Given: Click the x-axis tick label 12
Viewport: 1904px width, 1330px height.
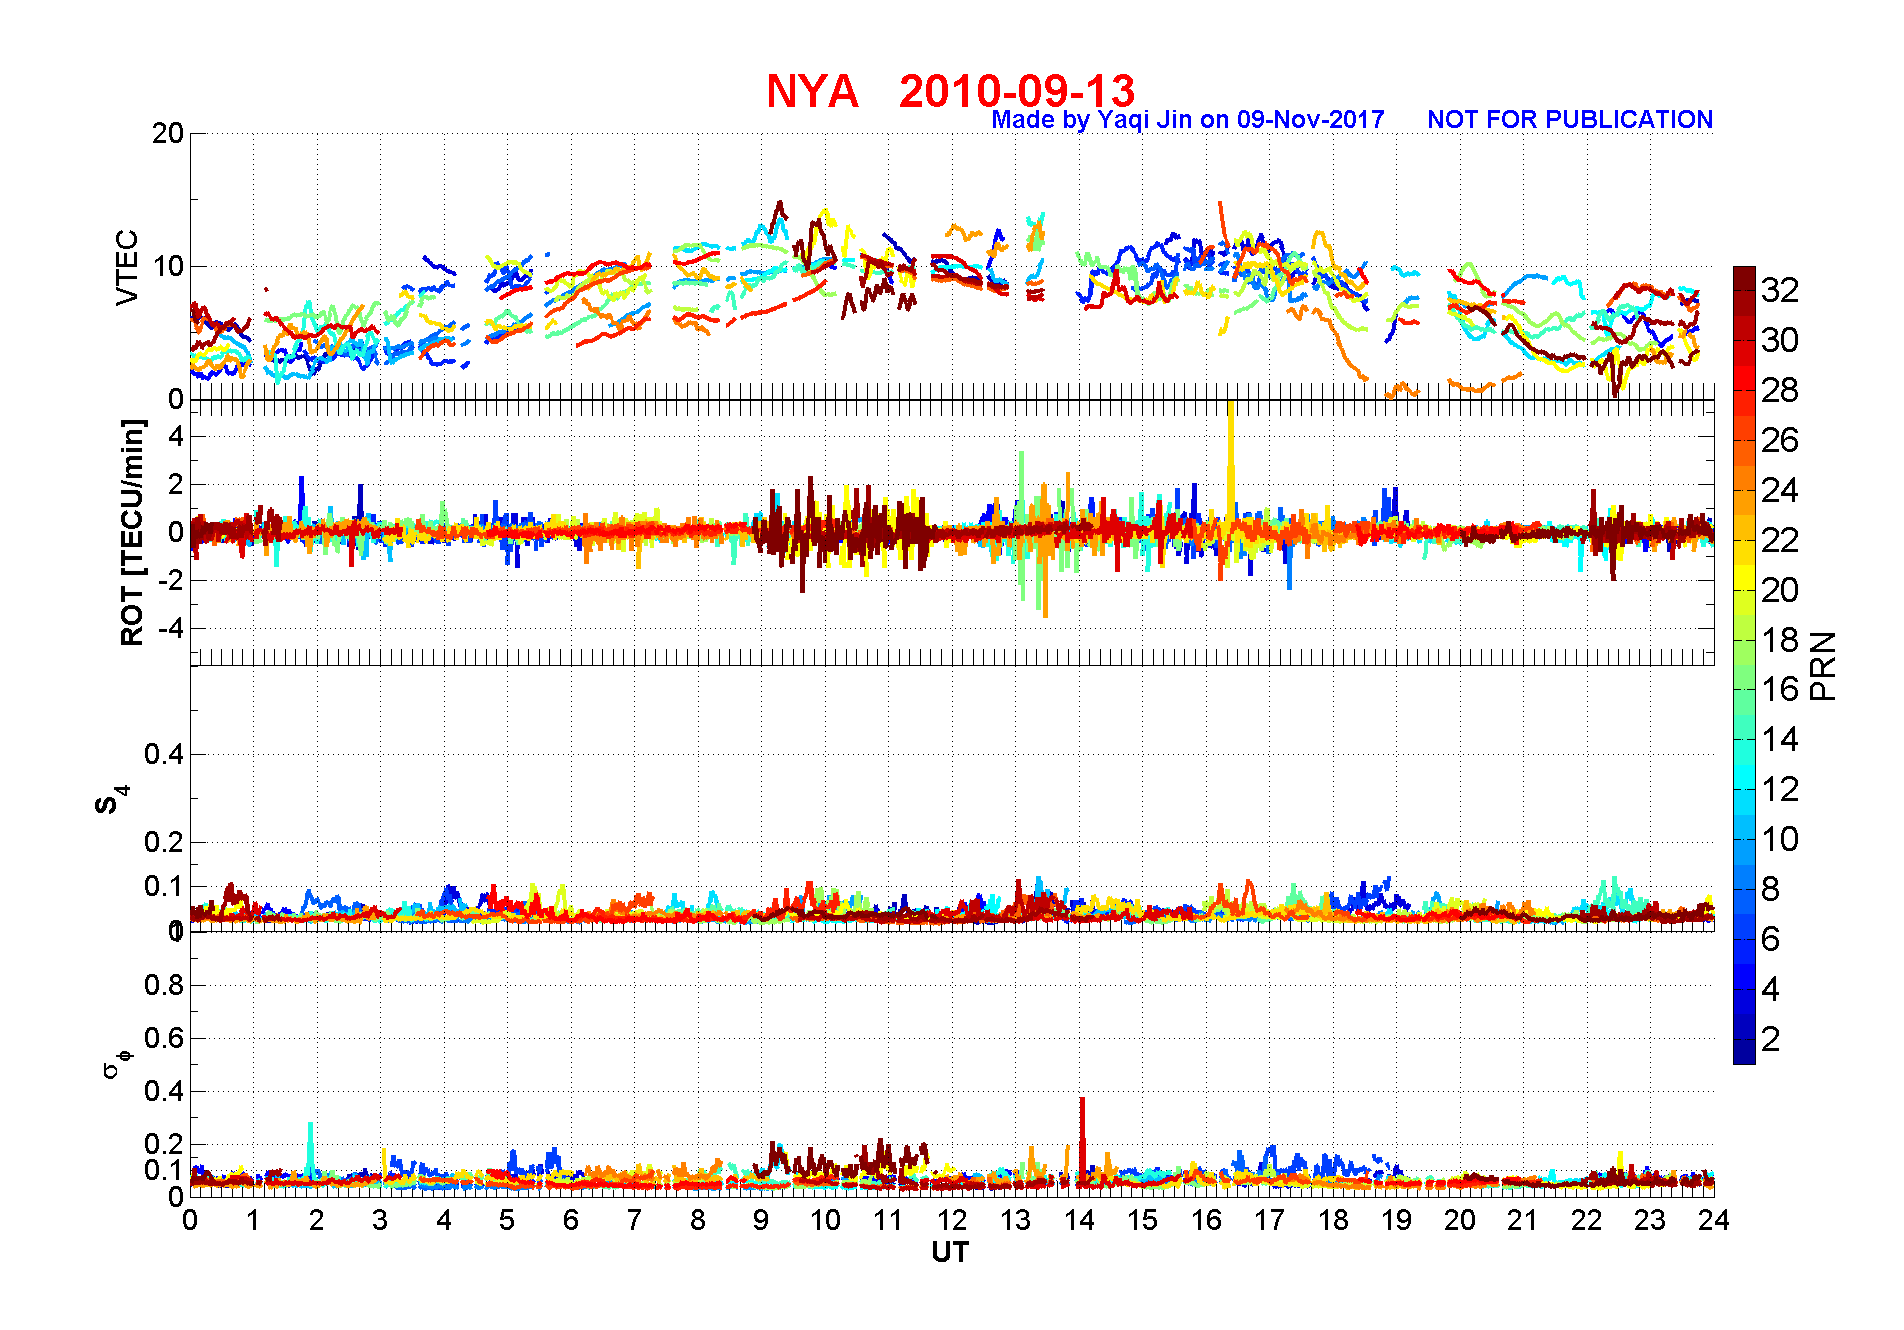Looking at the screenshot, I should click(952, 1220).
